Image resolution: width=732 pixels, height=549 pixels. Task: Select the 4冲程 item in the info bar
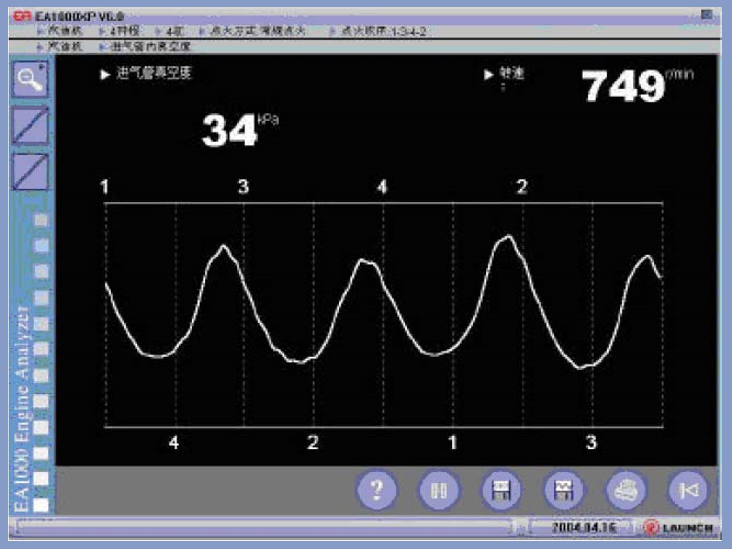pyautogui.click(x=128, y=32)
